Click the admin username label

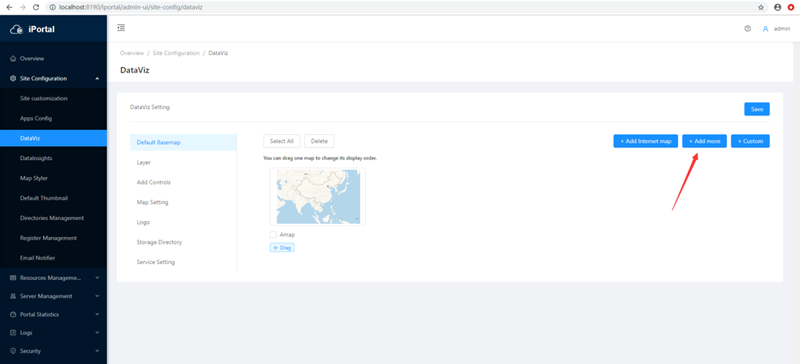click(782, 29)
